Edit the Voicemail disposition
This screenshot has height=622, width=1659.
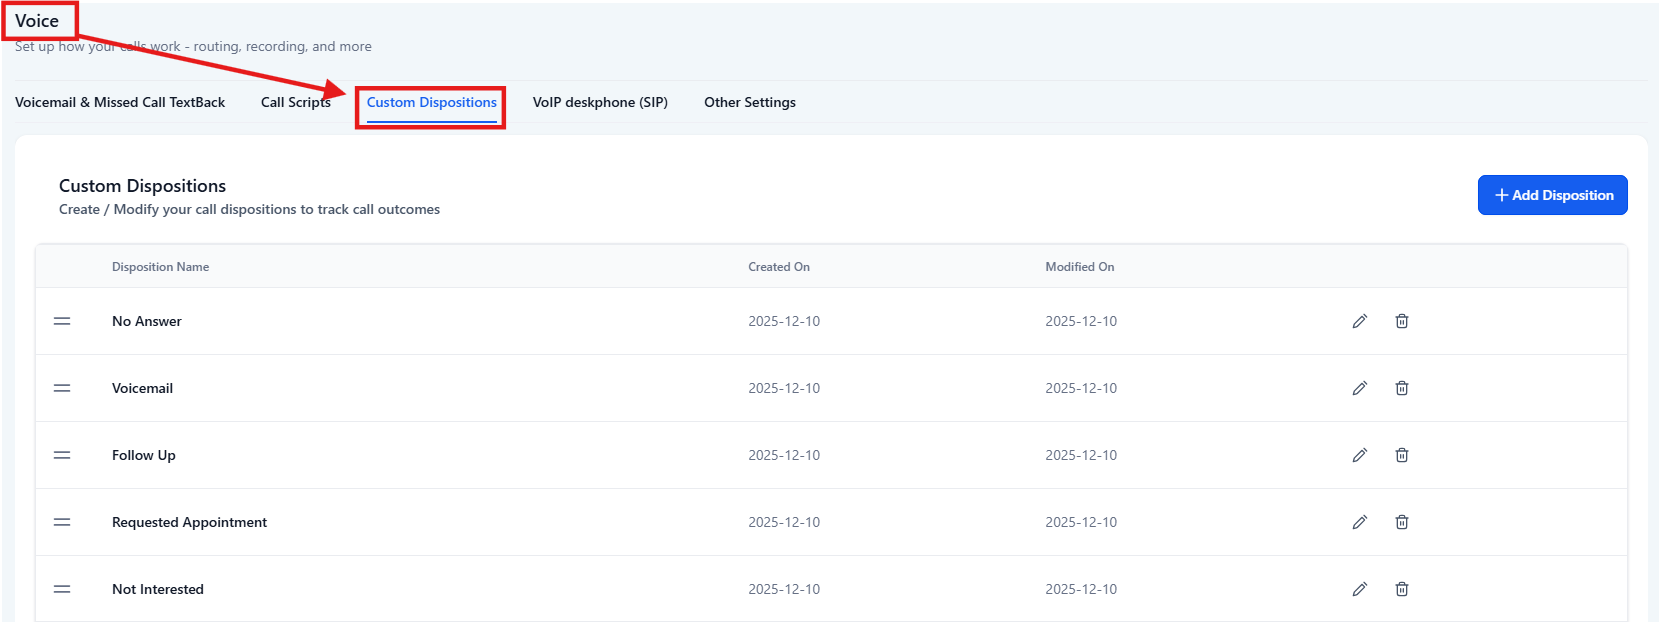click(1359, 388)
